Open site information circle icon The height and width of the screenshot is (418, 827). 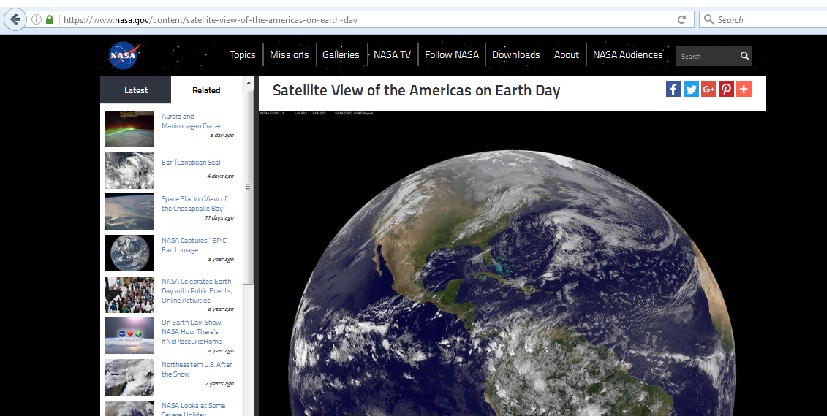point(36,20)
